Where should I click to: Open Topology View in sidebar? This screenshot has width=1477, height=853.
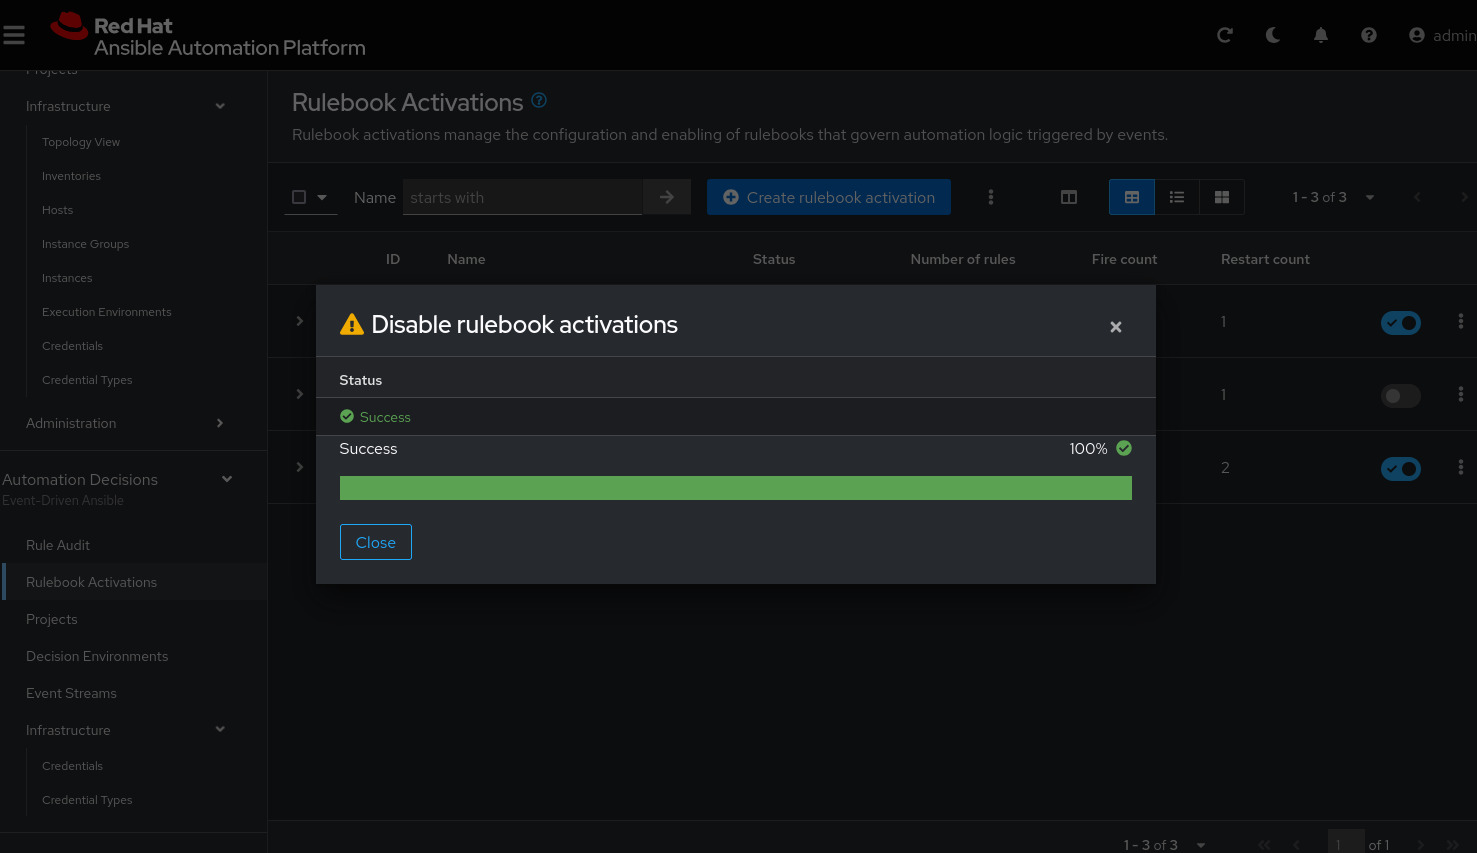click(81, 142)
